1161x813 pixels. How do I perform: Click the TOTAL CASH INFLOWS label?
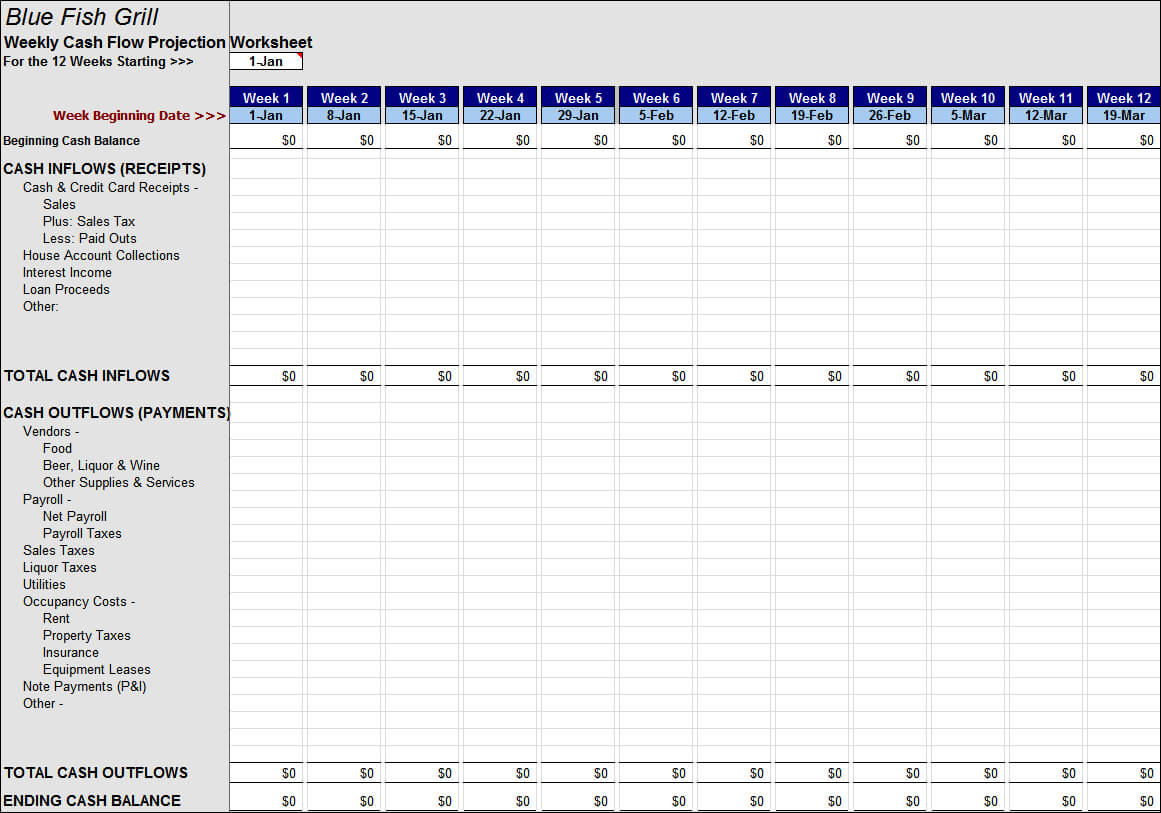87,375
